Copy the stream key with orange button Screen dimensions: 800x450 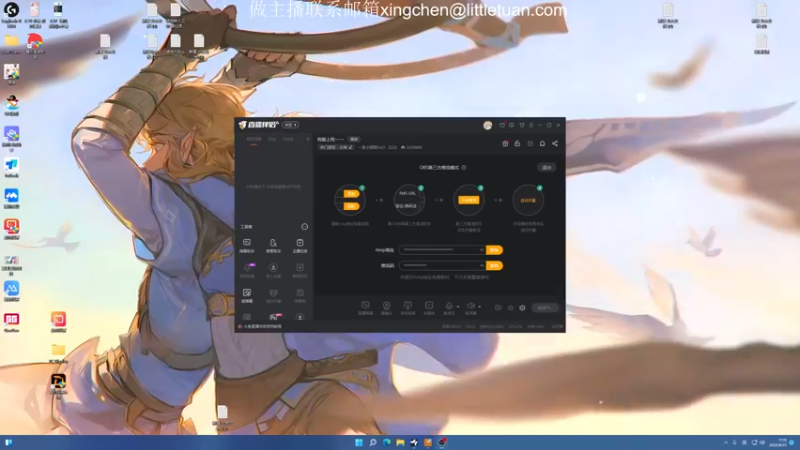[494, 266]
